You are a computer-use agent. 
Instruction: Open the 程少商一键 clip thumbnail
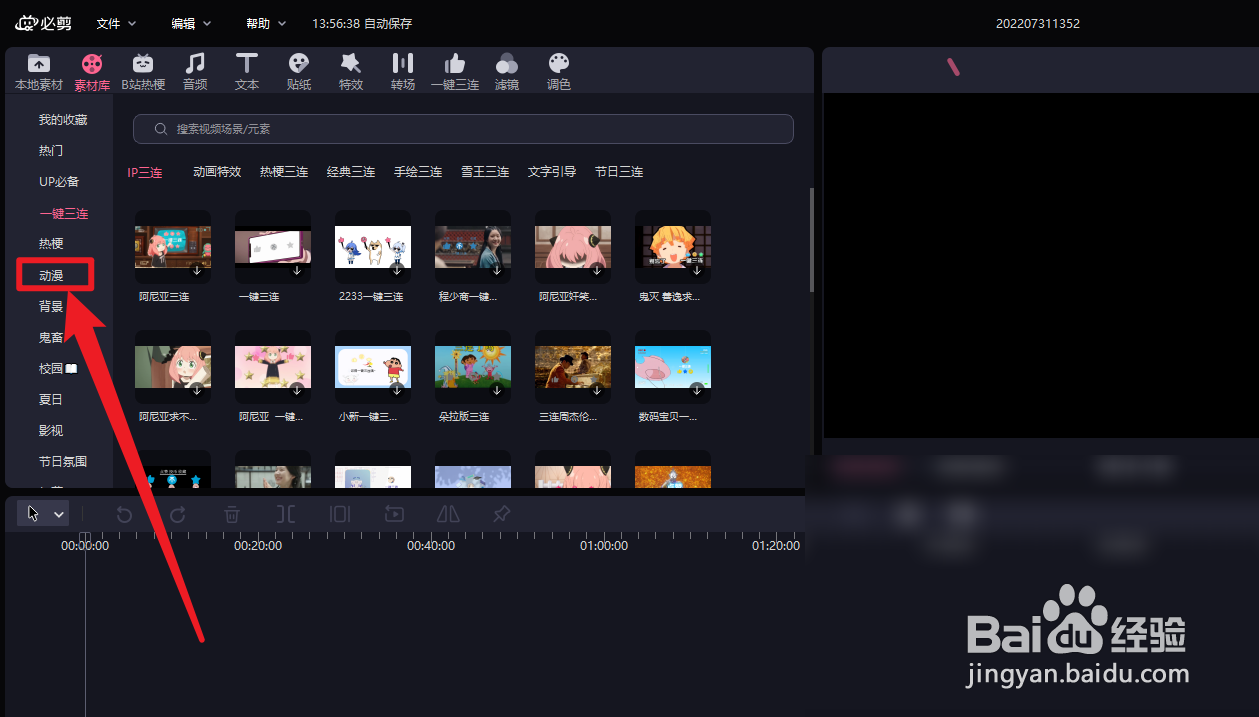(473, 246)
